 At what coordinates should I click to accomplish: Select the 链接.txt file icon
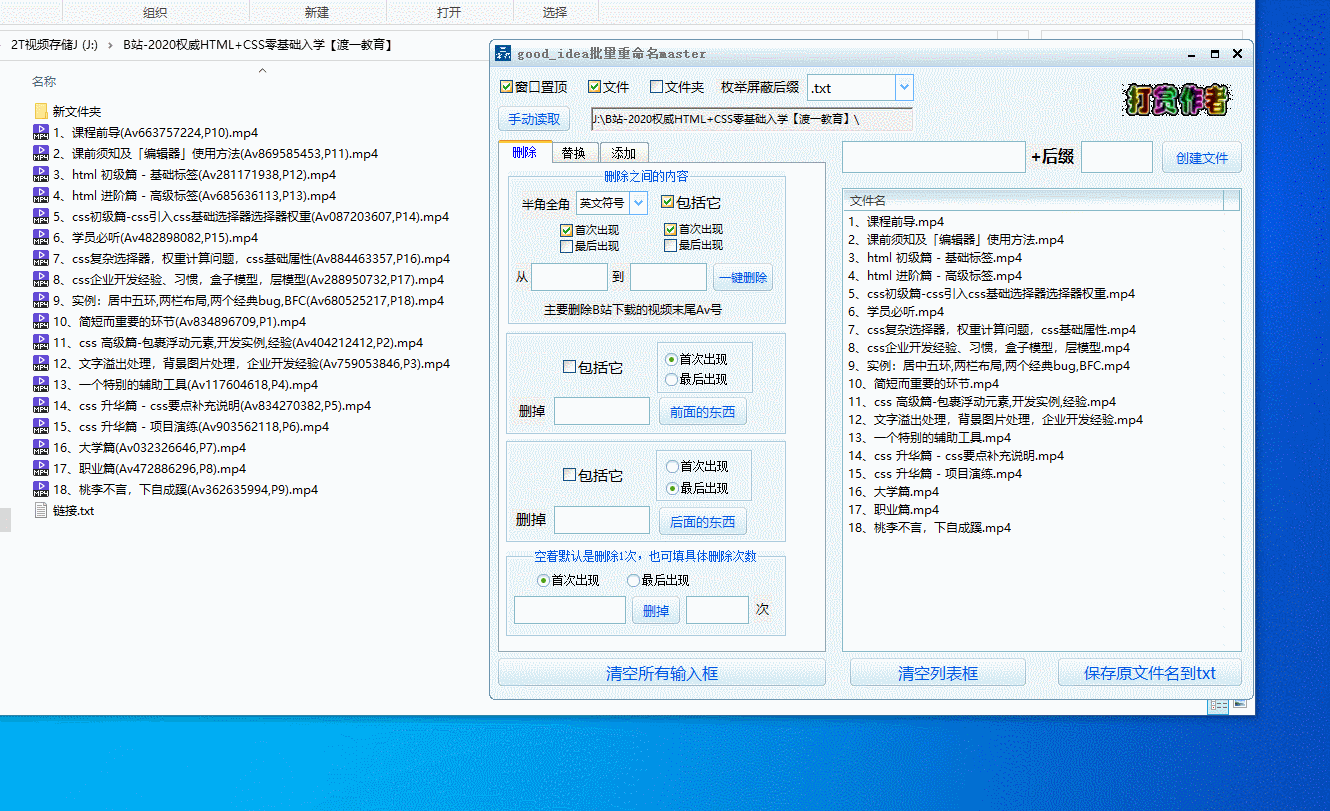coord(41,510)
